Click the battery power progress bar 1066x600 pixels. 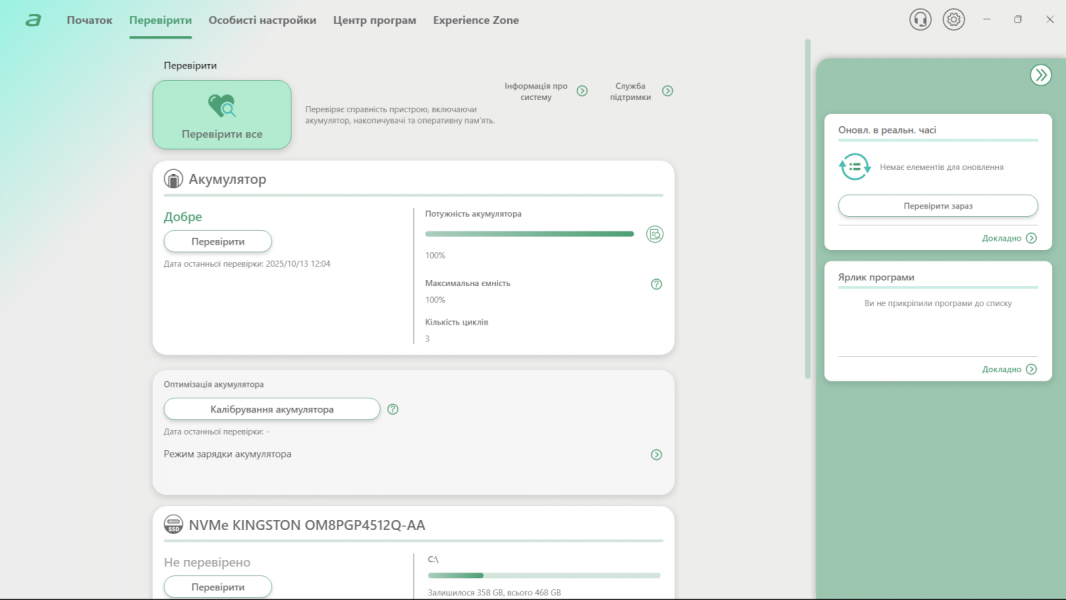pyautogui.click(x=529, y=234)
